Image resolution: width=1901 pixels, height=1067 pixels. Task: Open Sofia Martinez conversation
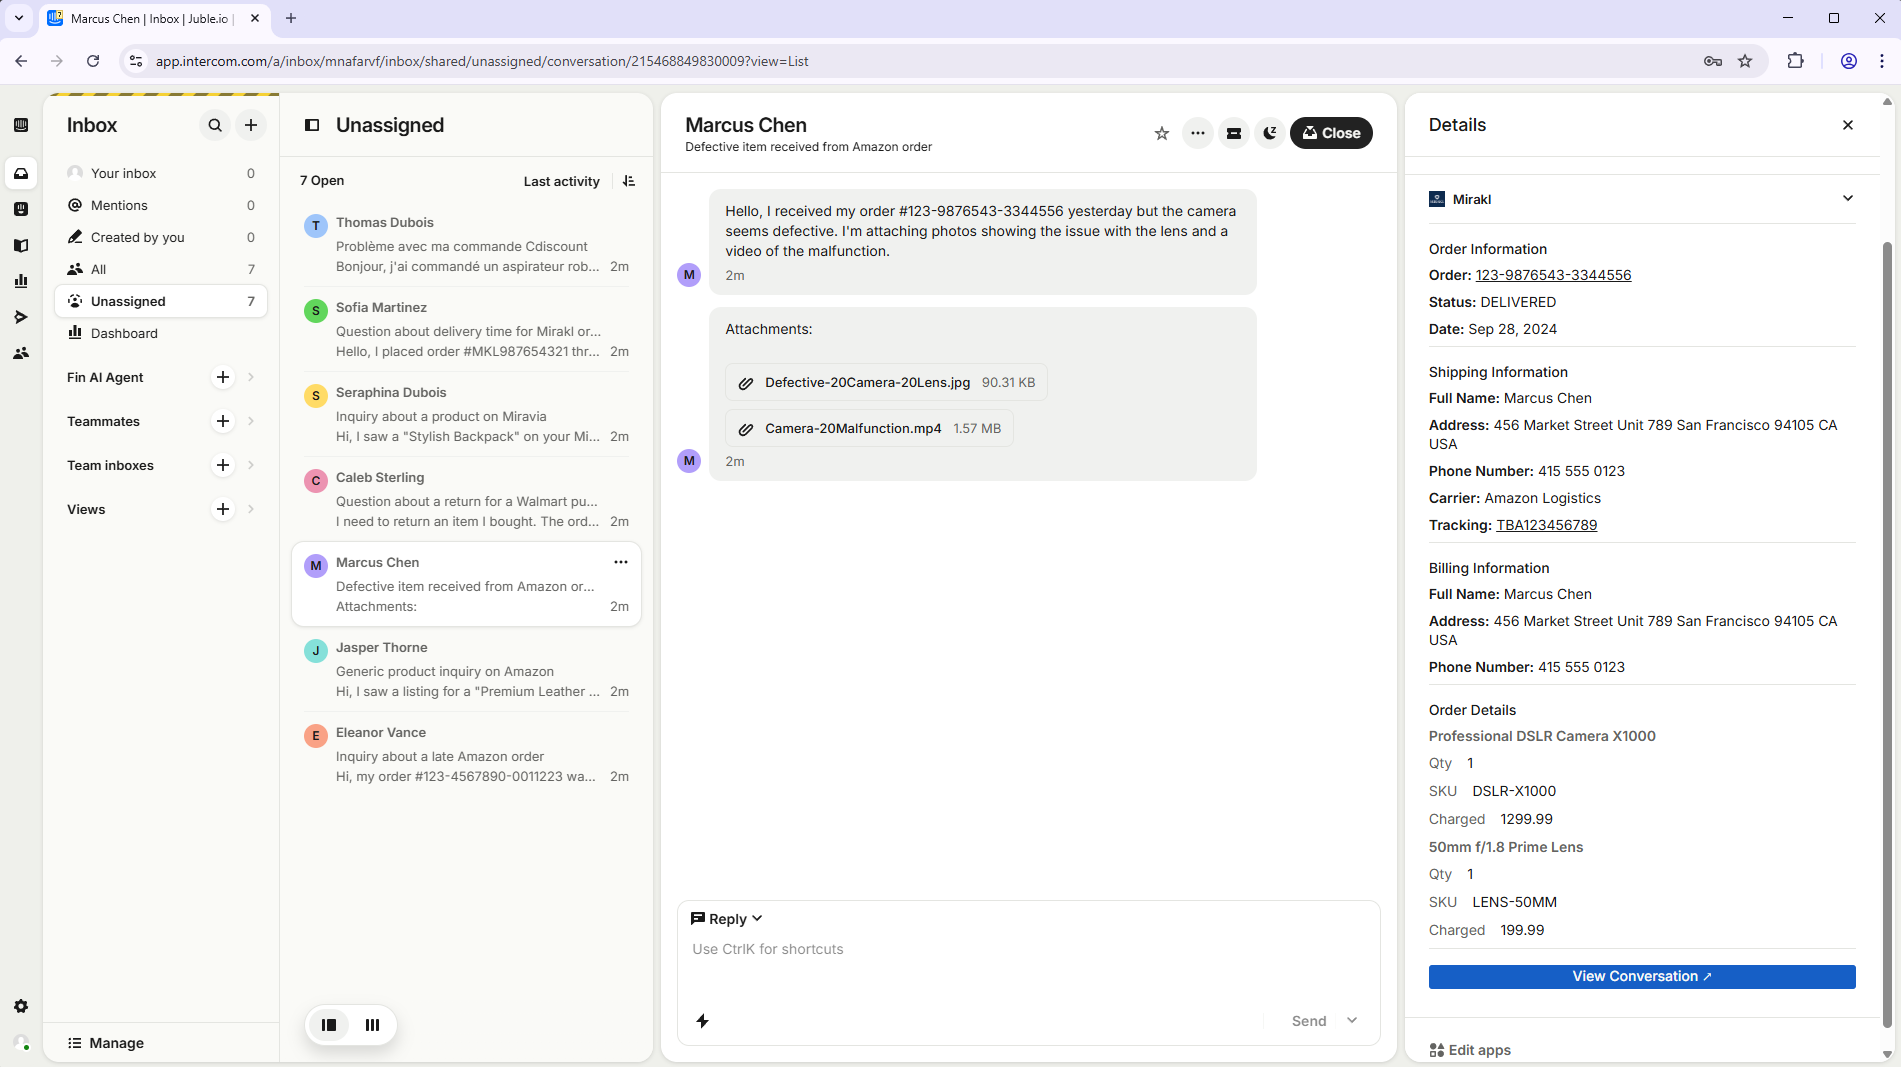tap(466, 329)
